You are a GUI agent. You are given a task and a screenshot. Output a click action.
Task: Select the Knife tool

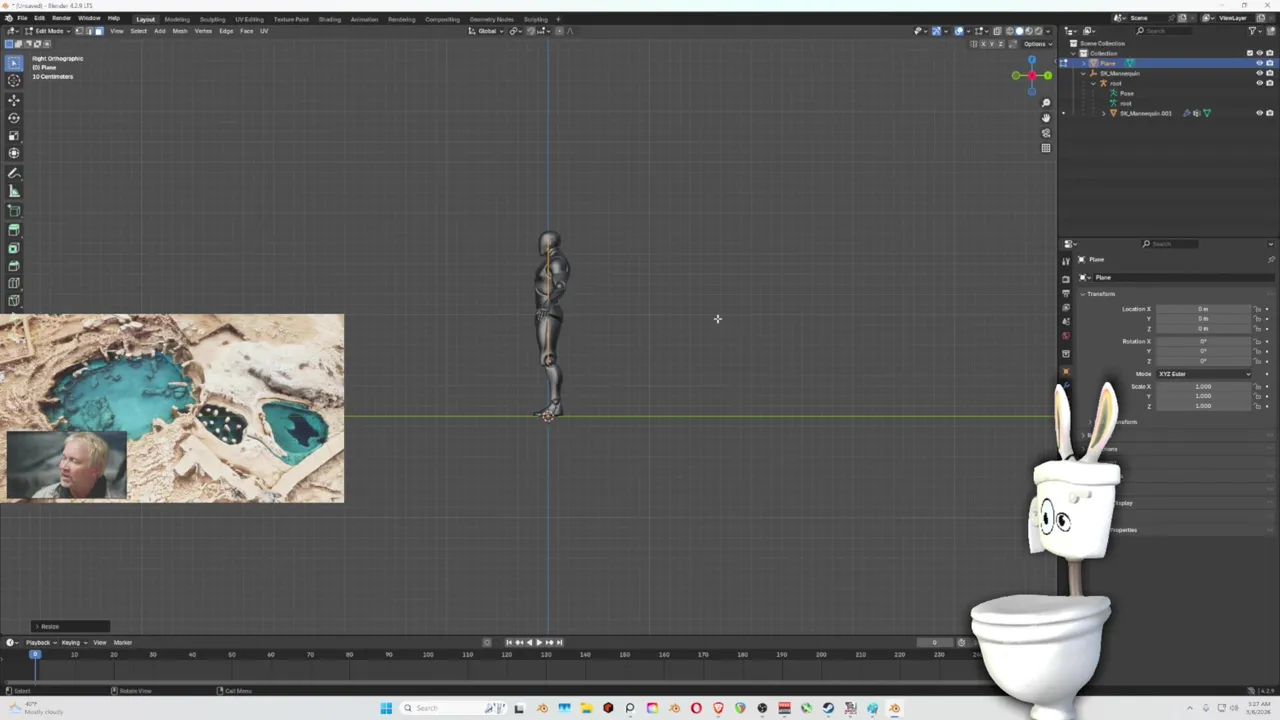14,301
